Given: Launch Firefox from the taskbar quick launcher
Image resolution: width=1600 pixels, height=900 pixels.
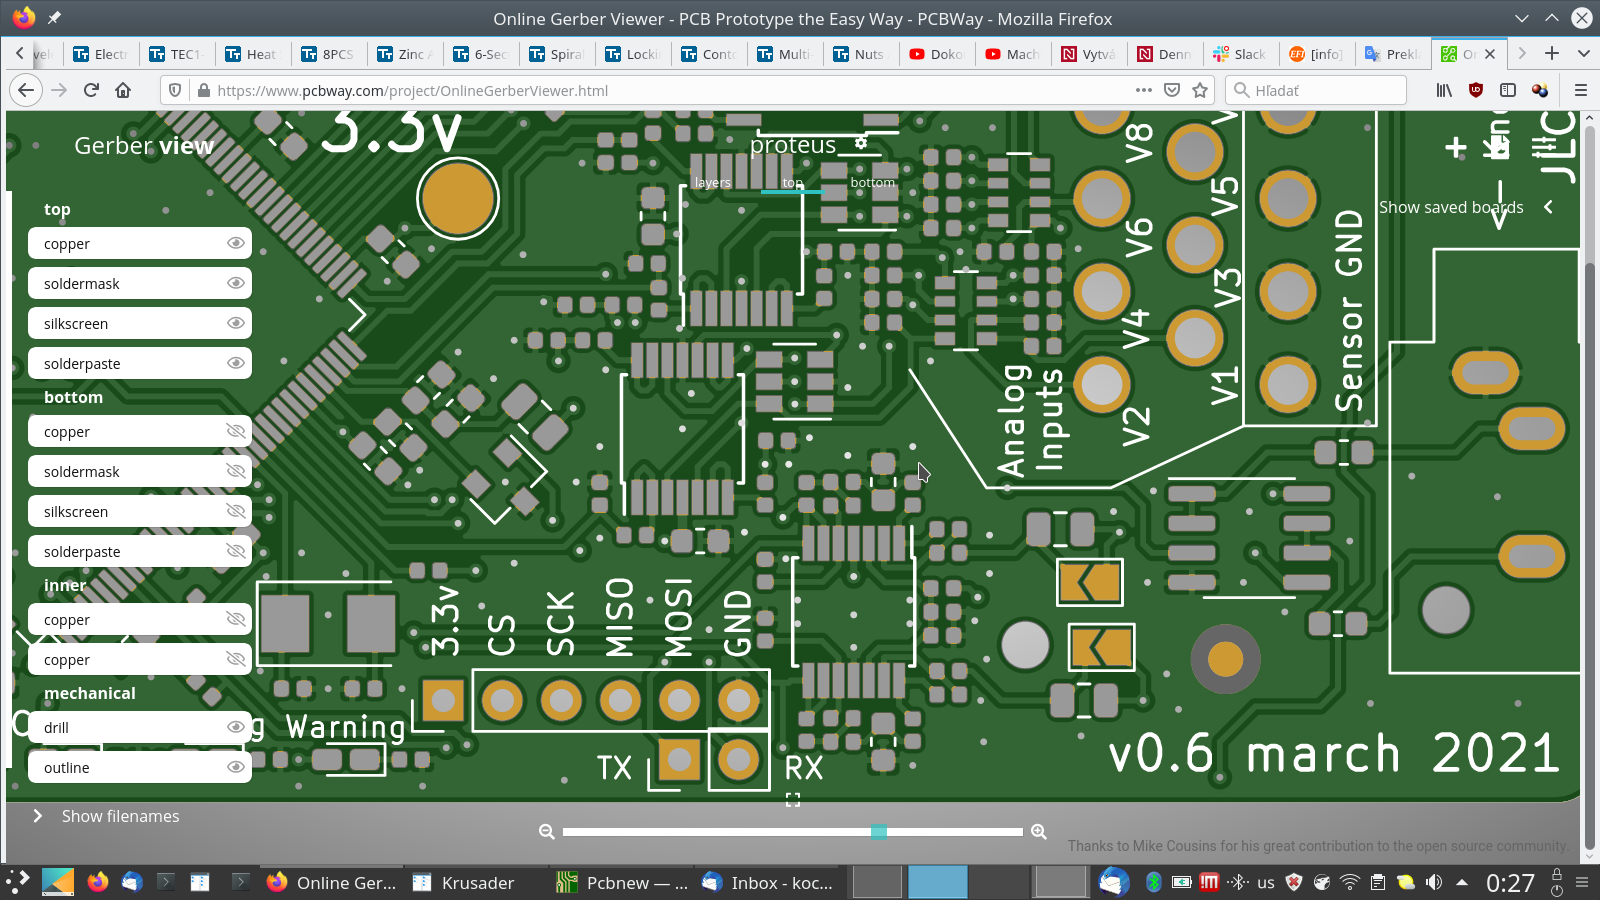Looking at the screenshot, I should pos(98,882).
